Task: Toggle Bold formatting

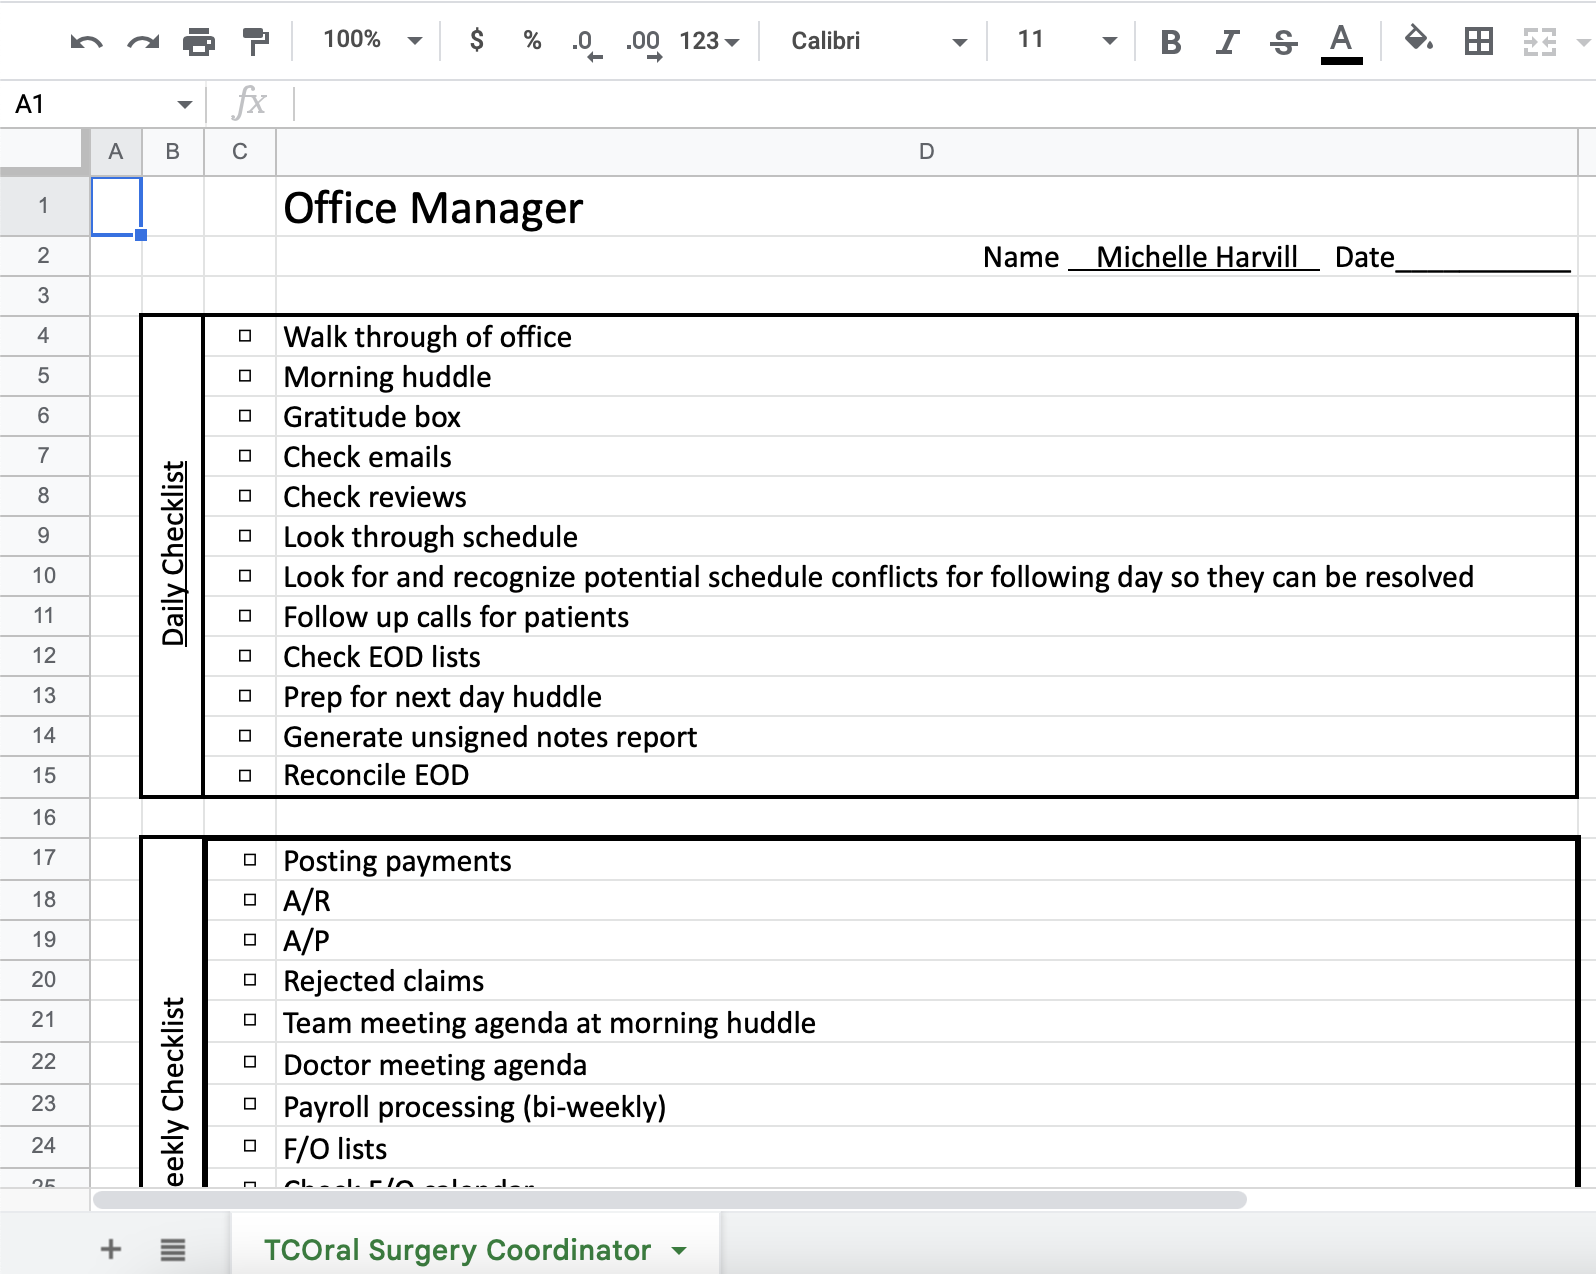Action: pos(1171,42)
